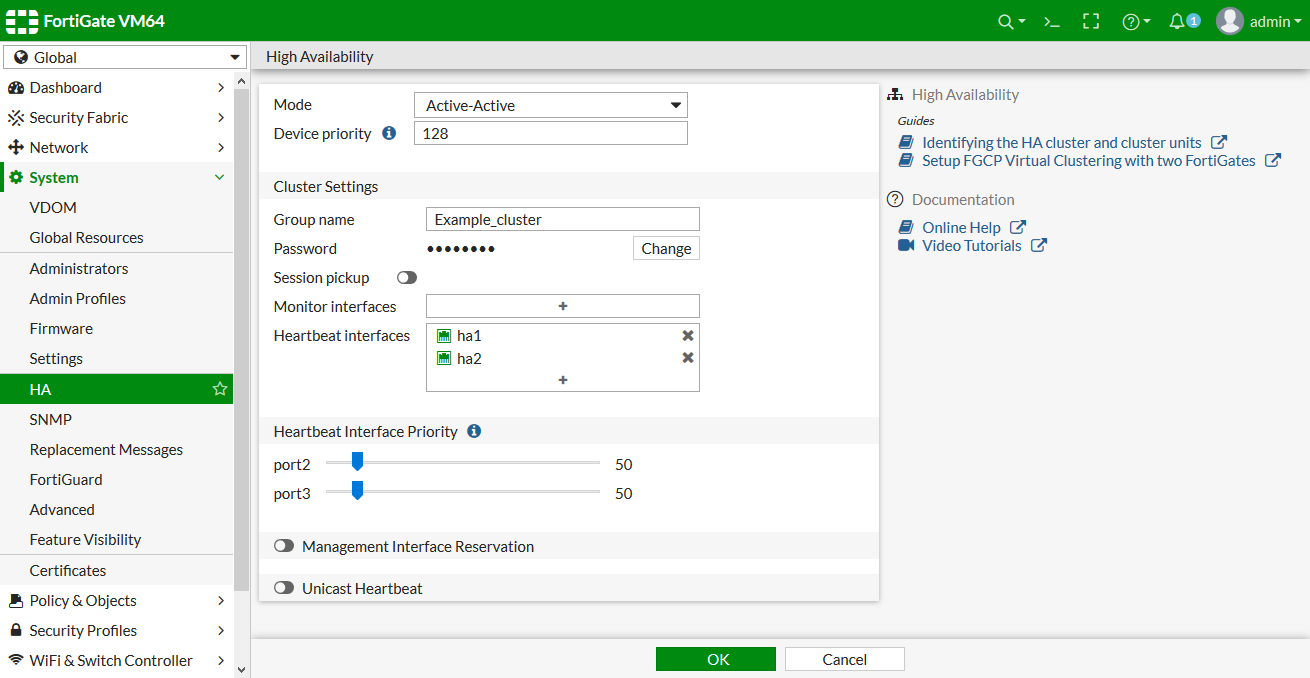Open the CLI console icon
This screenshot has height=678, width=1310.
click(x=1051, y=21)
